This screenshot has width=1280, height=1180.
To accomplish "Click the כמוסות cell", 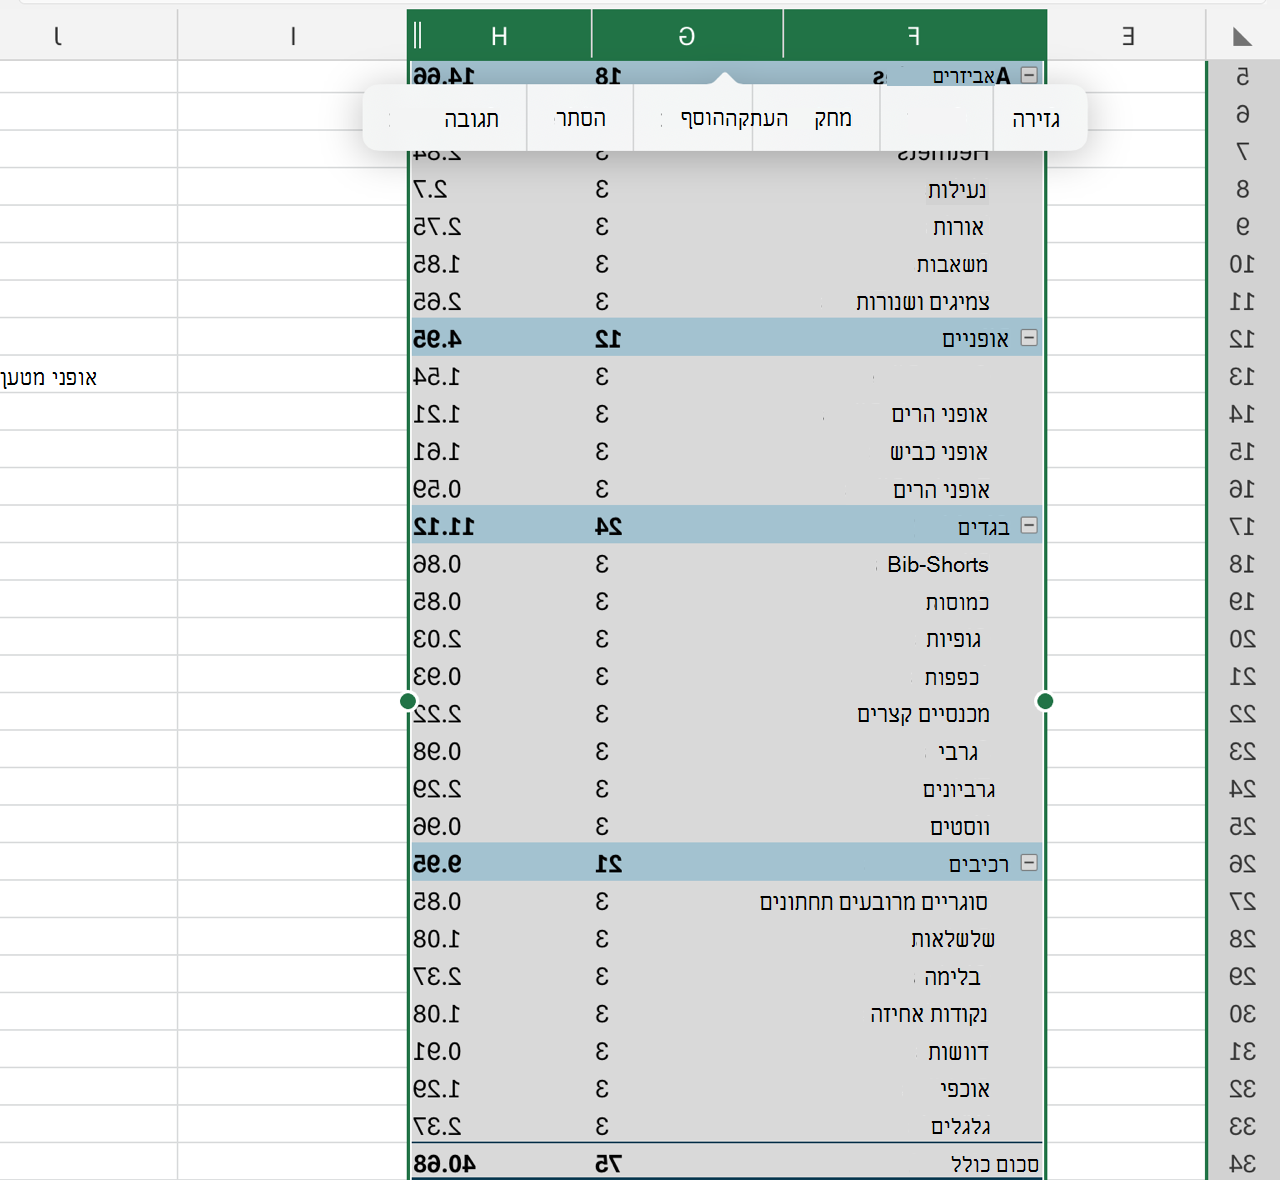I will click(x=957, y=602).
